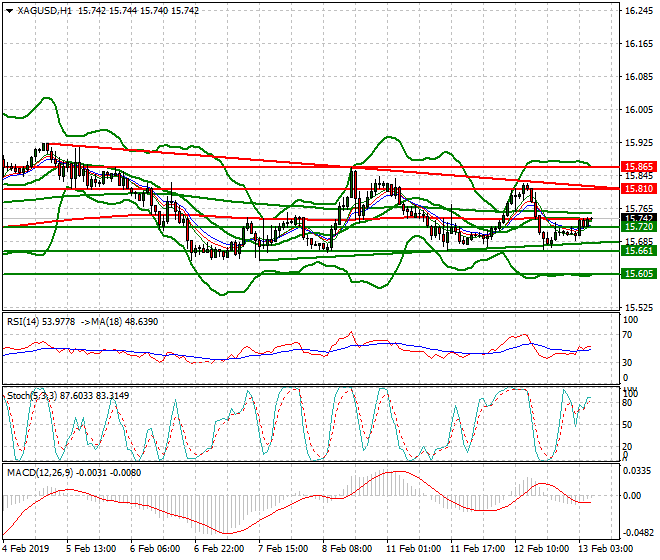
Task: Click the RSI scale level 70
Action: [627, 335]
